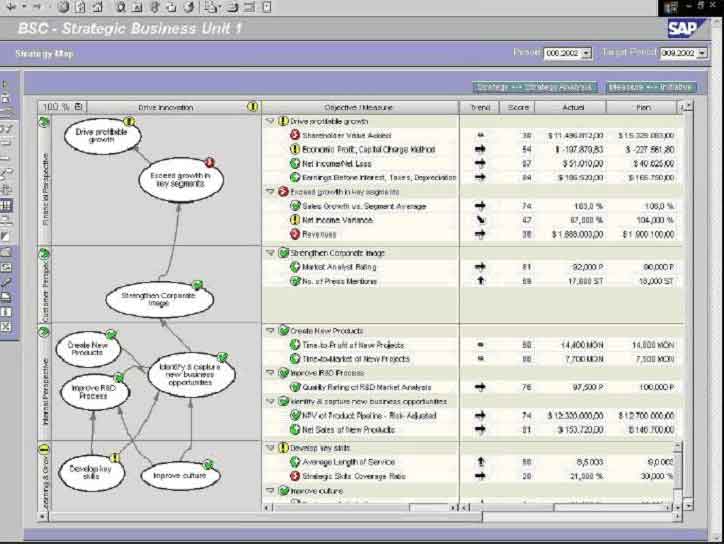The height and width of the screenshot is (544, 724).
Task: Click the Actual column header
Action: [570, 107]
